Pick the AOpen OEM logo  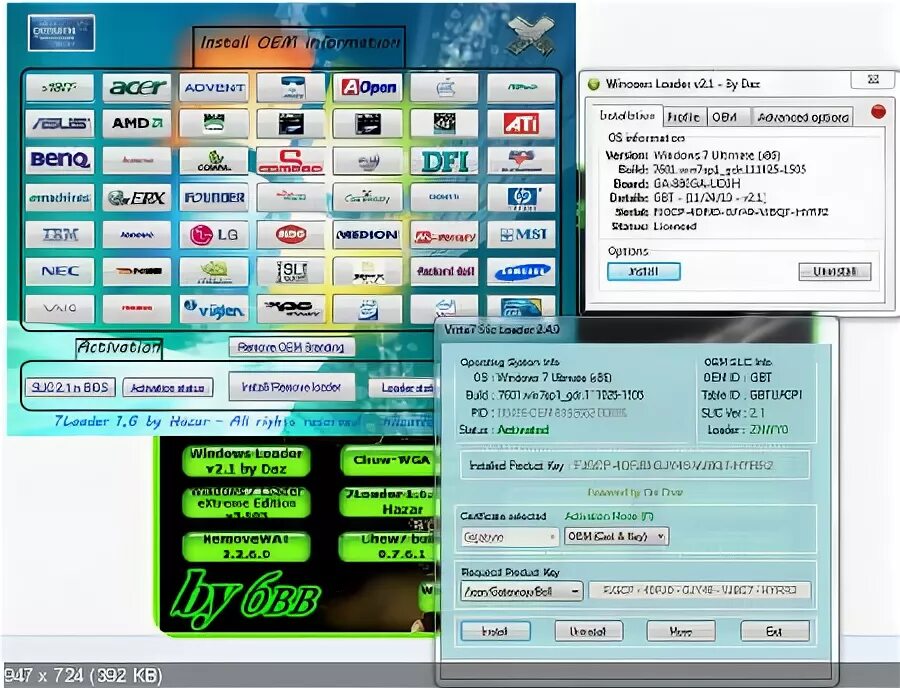coord(367,88)
